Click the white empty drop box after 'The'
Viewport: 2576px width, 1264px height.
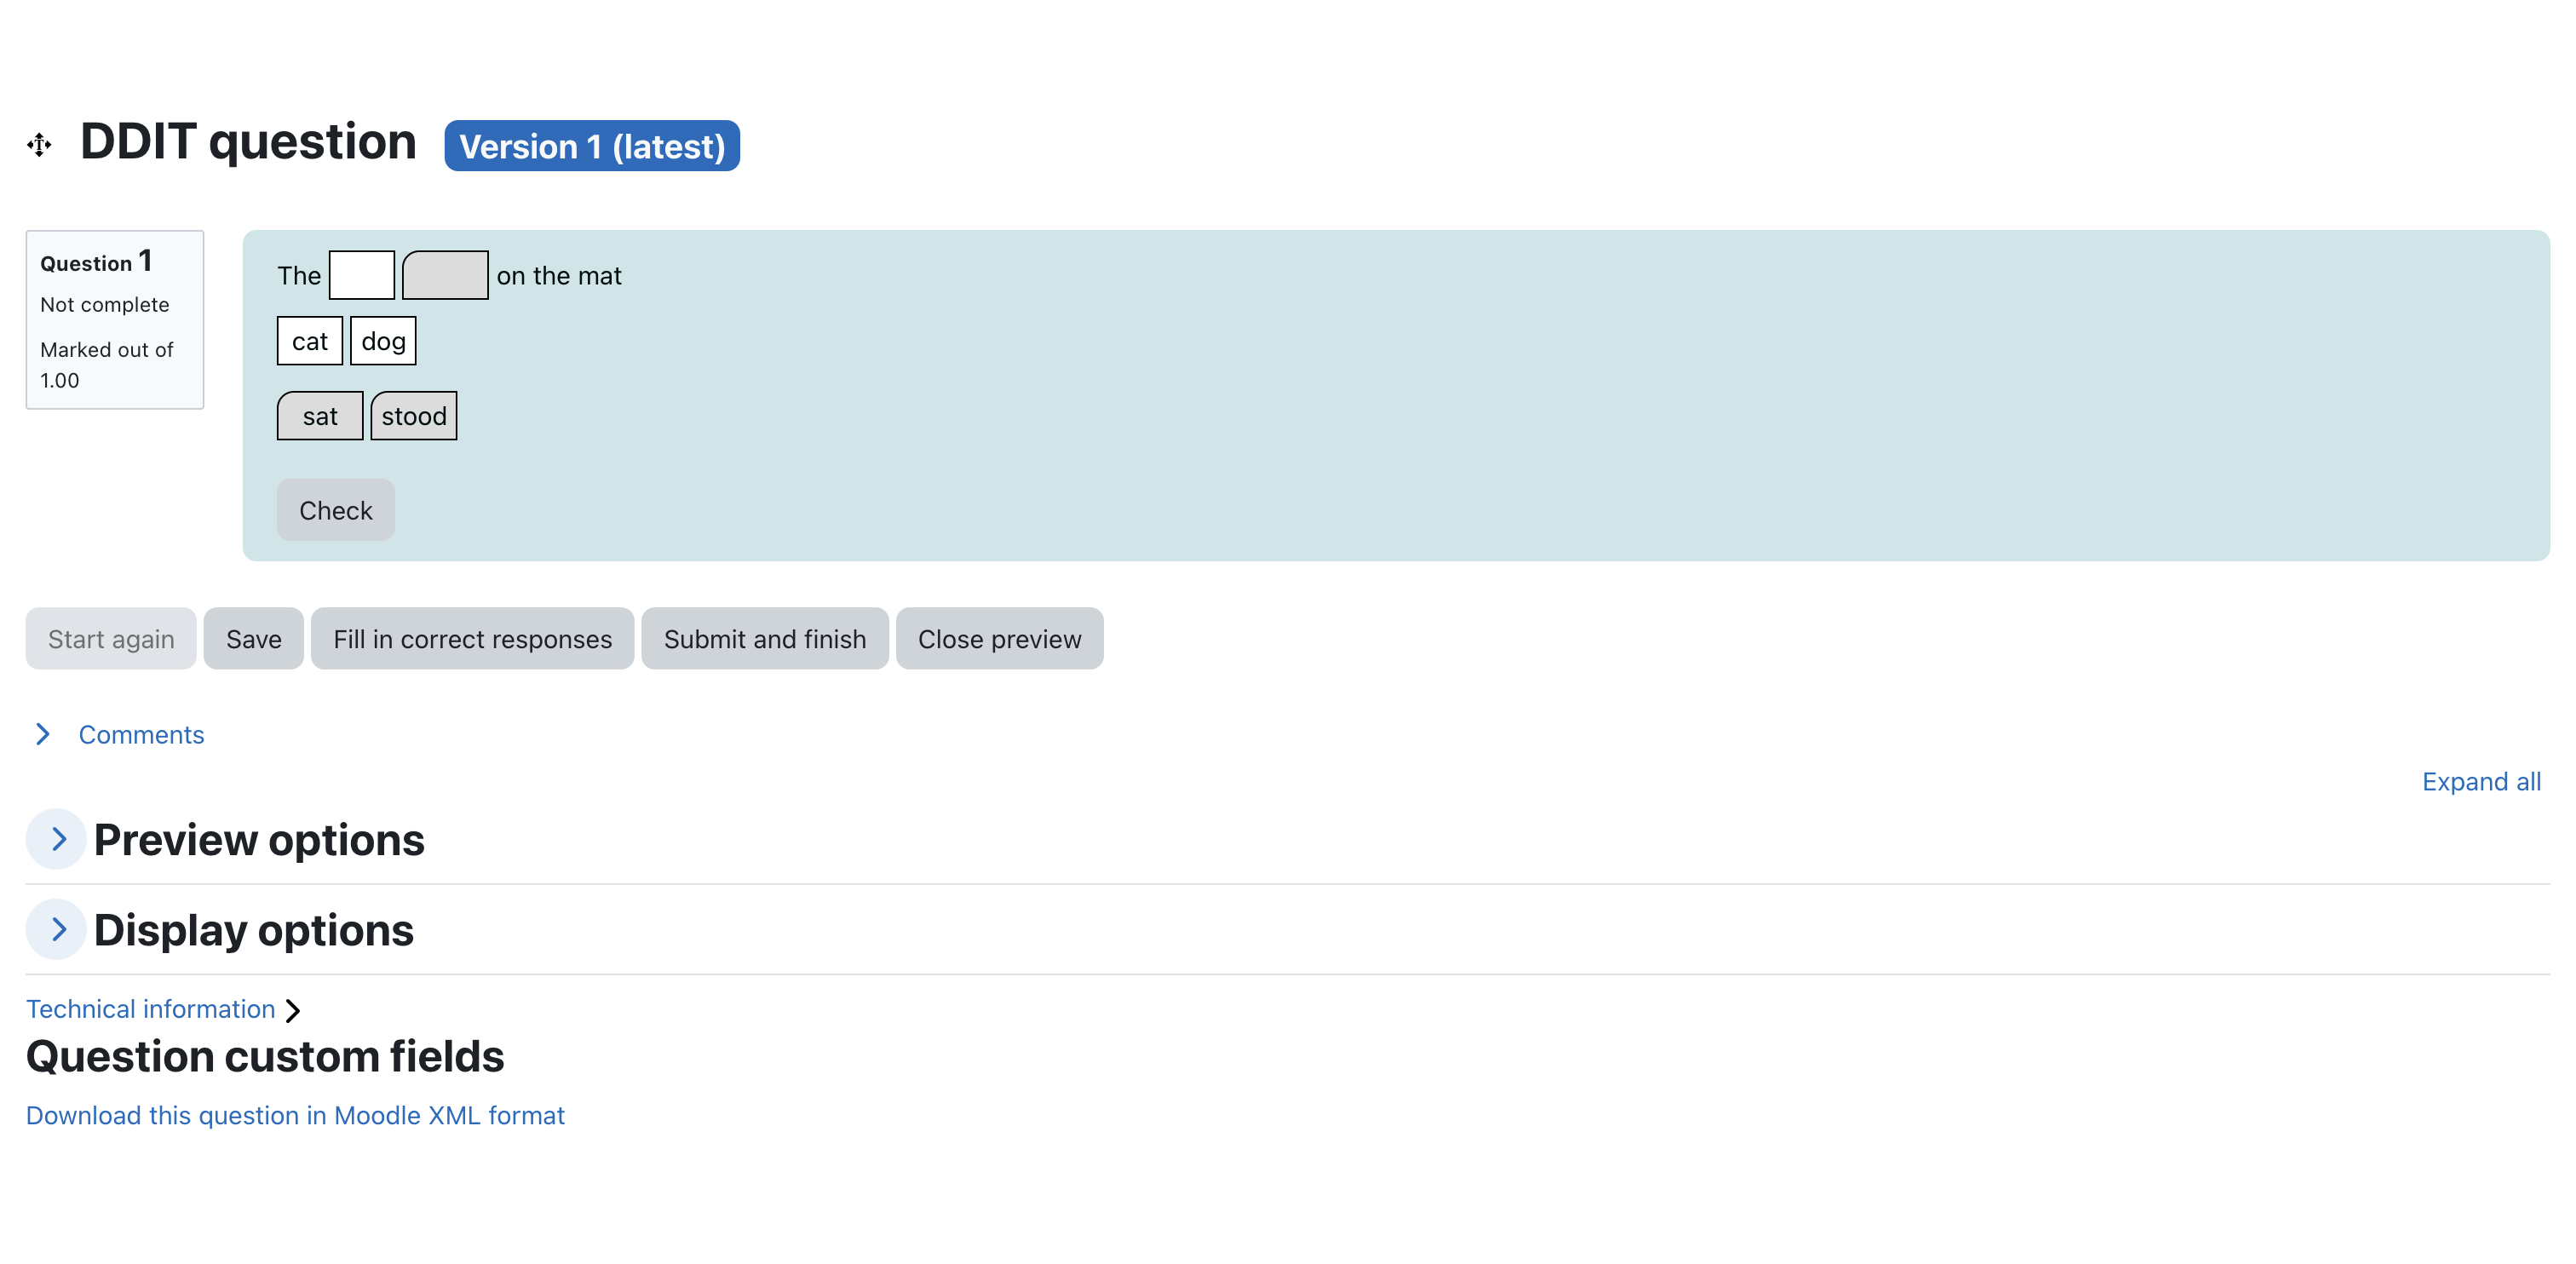(362, 275)
